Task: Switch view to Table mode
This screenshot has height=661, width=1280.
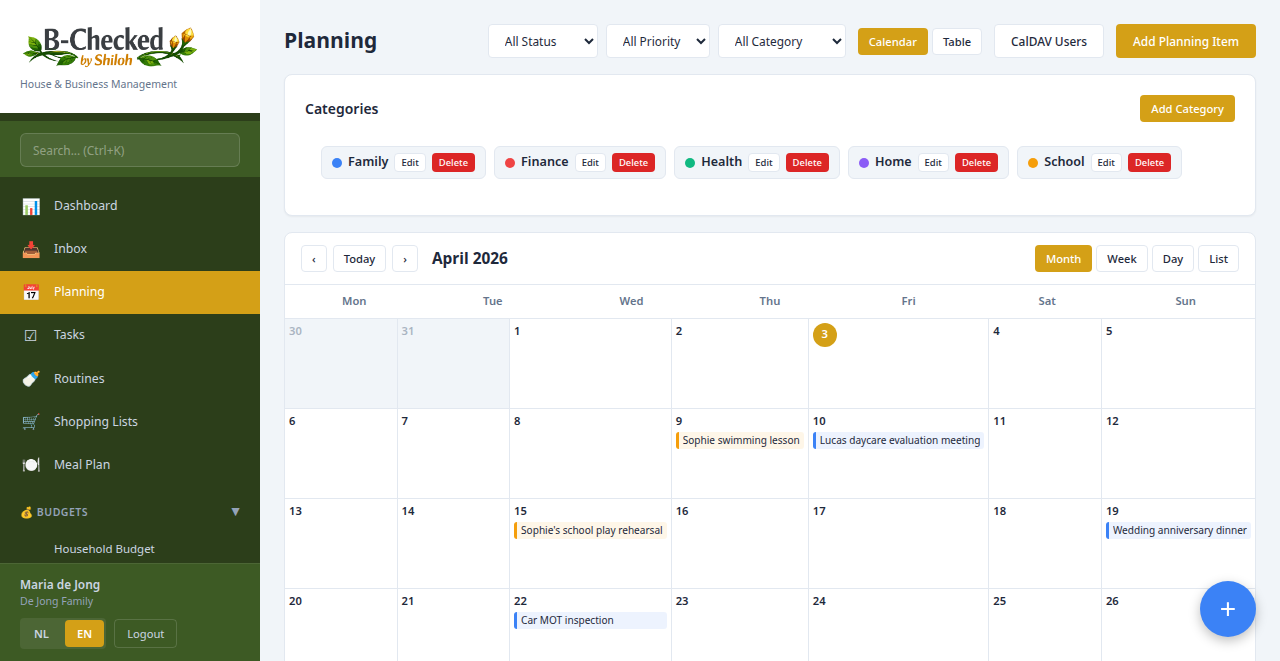Action: click(x=956, y=41)
